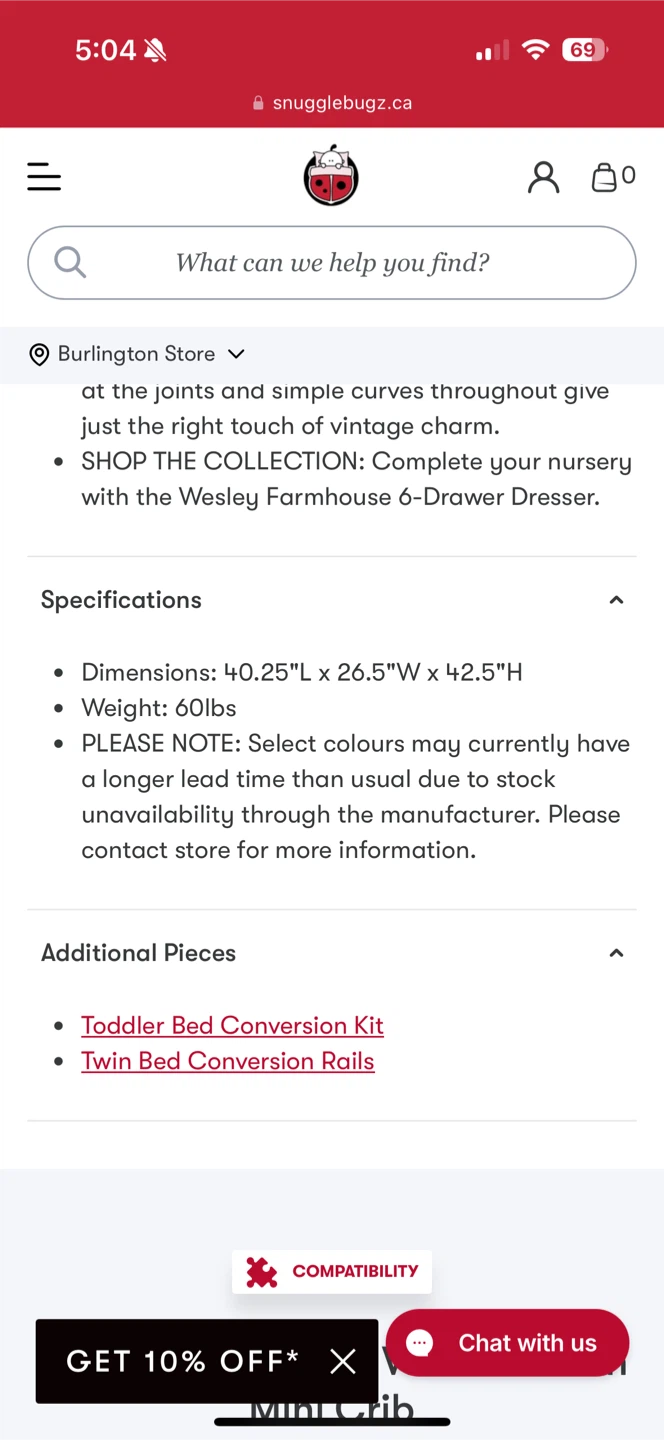664x1440 pixels.
Task: Dismiss the Get 10% Off banner
Action: tap(343, 1361)
